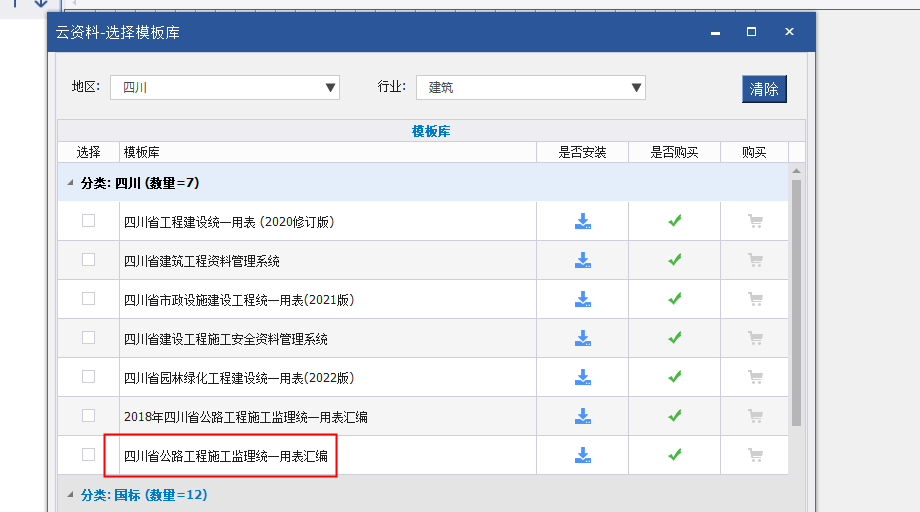
Task: Install 四川省建设工程施工安全资料管理系统 via download icon
Action: (x=583, y=338)
